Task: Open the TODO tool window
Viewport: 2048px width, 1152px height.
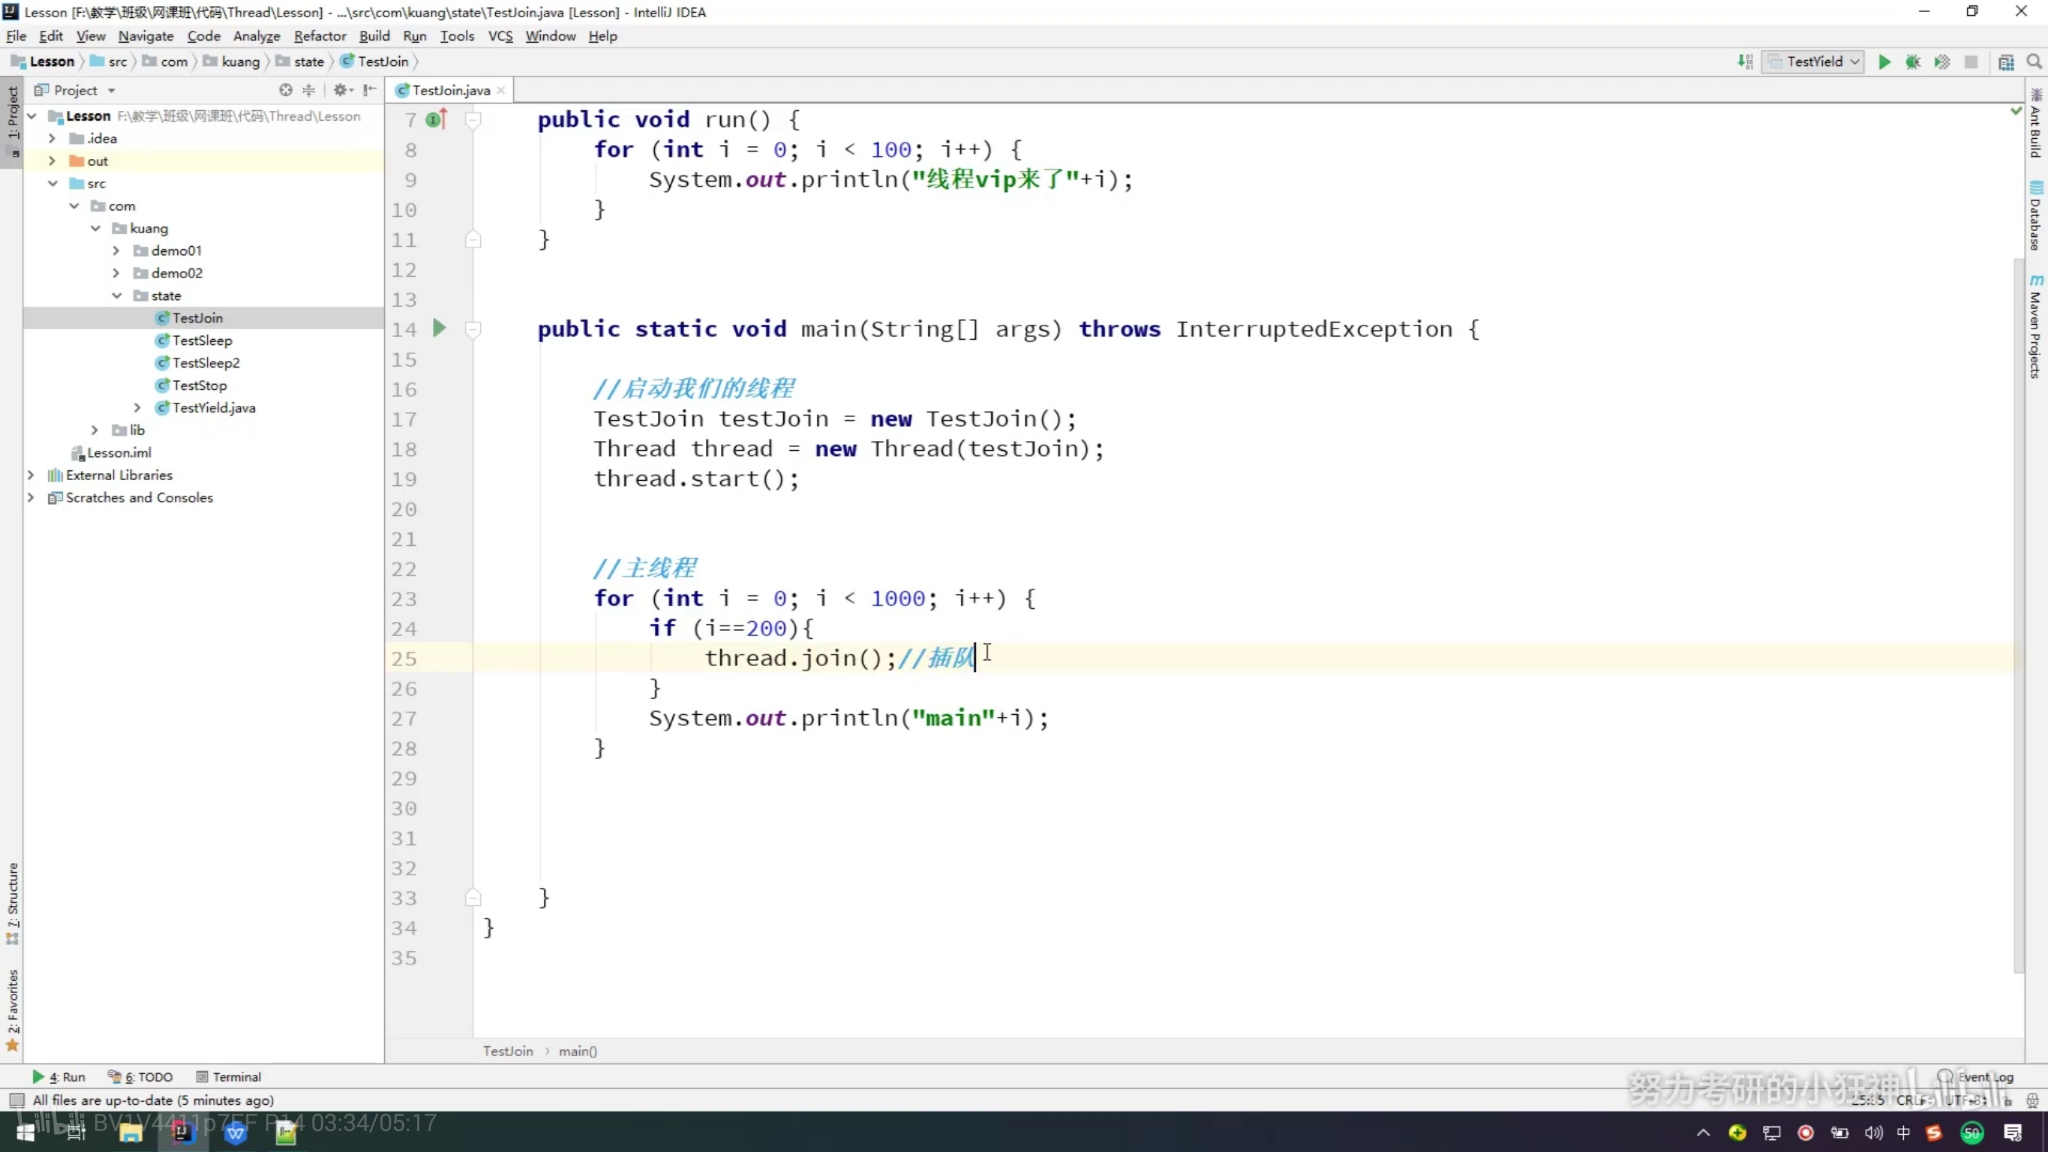Action: pyautogui.click(x=140, y=1077)
